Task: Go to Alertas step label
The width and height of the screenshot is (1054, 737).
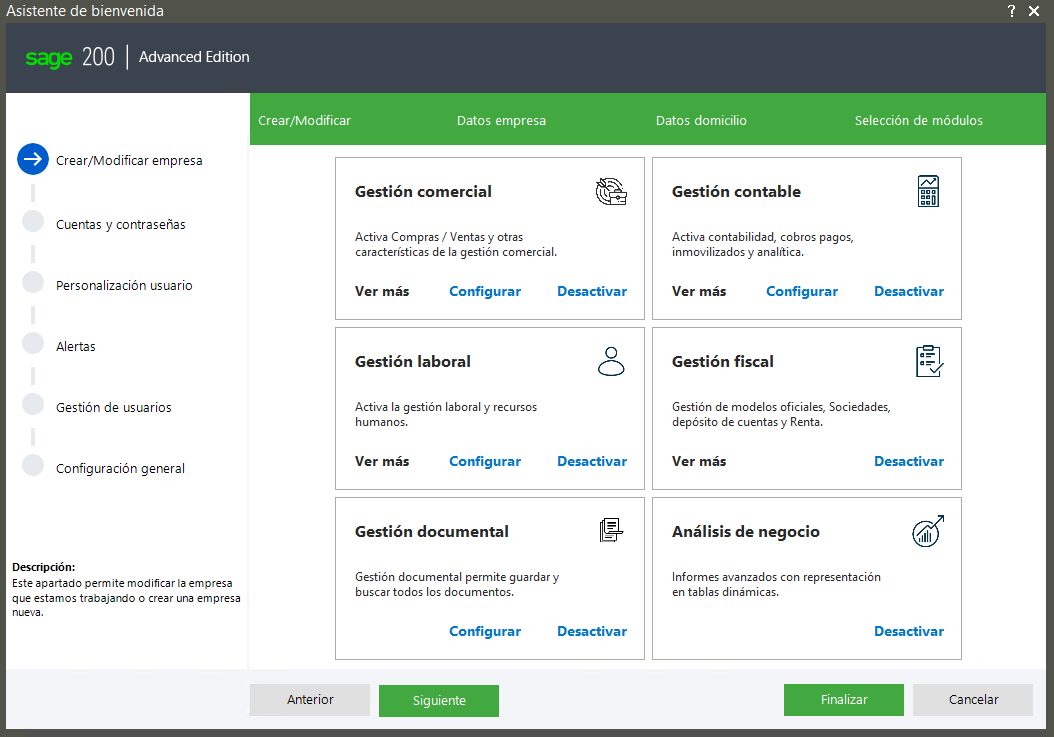Action: click(x=76, y=346)
